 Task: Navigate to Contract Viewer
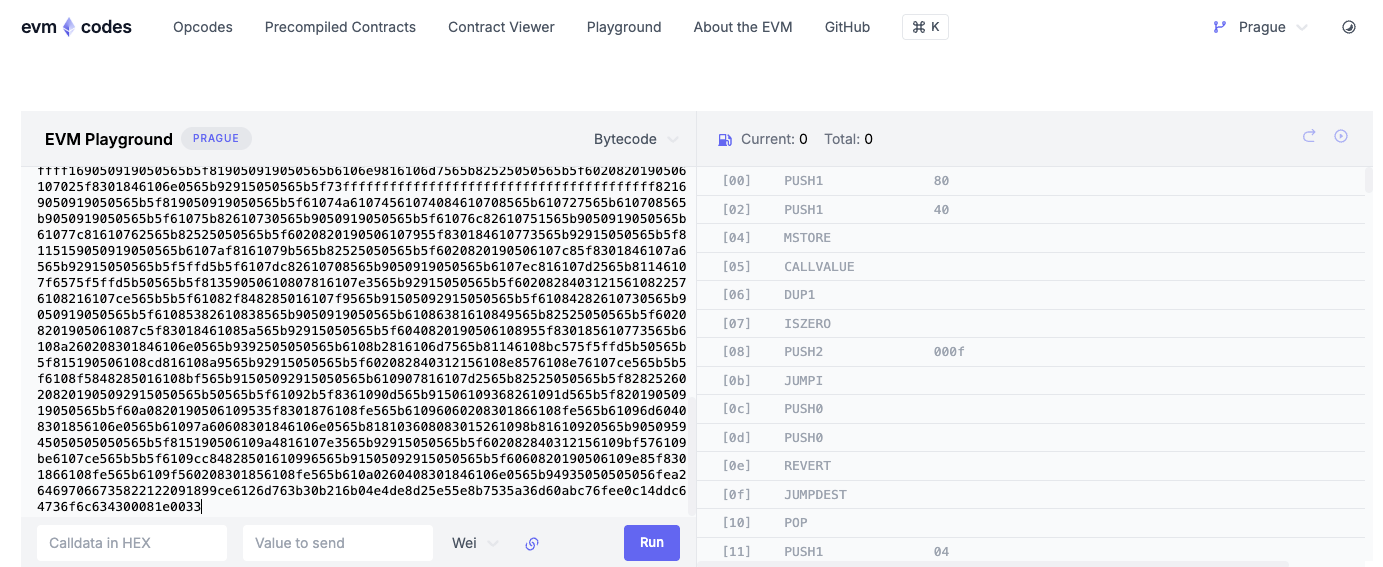(501, 27)
